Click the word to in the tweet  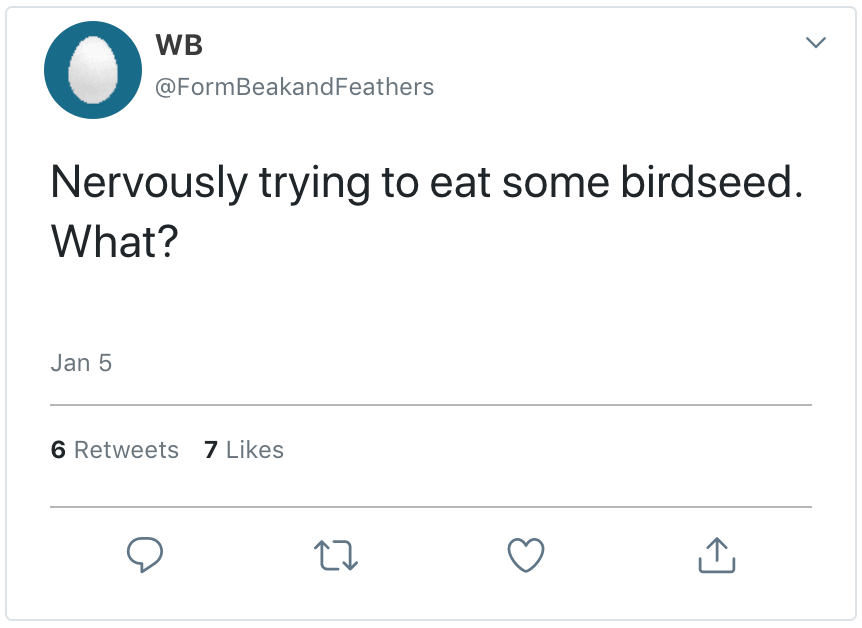[399, 182]
